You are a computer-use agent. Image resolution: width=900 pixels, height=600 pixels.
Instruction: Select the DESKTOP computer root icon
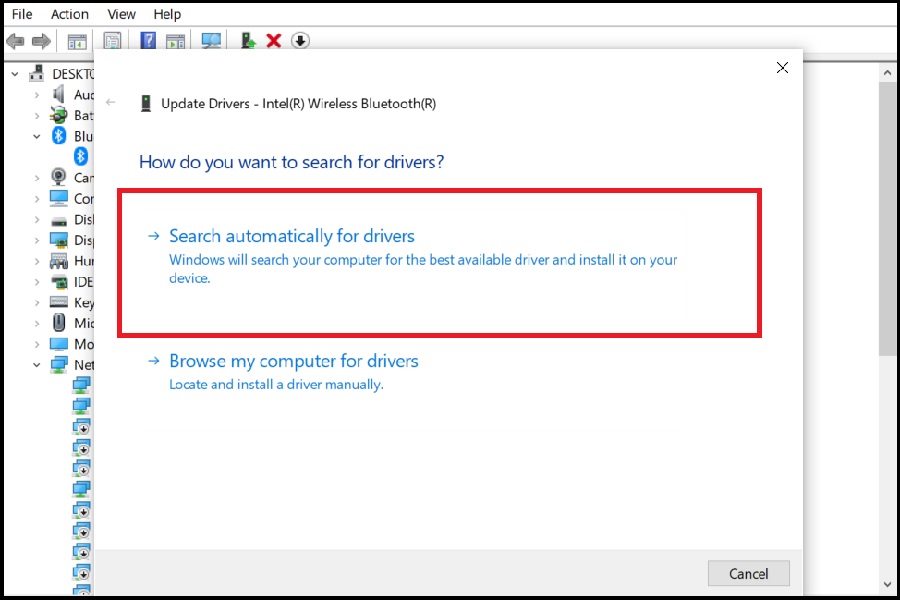click(x=37, y=73)
